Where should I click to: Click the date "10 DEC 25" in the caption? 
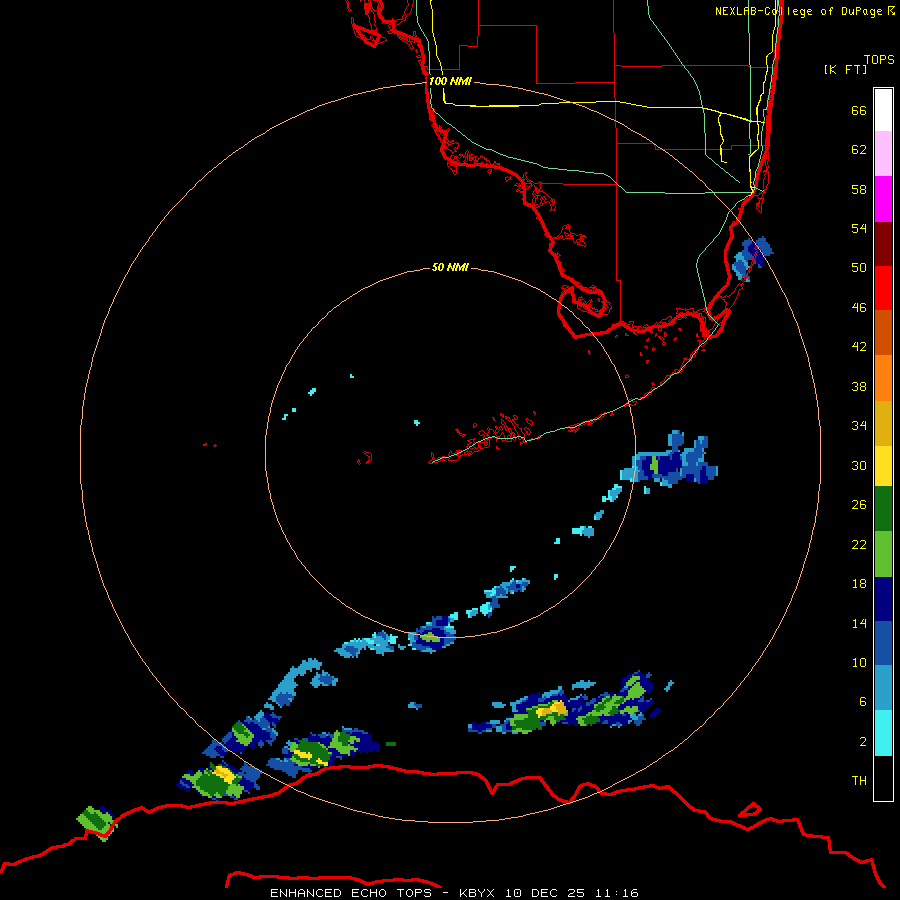coord(545,893)
